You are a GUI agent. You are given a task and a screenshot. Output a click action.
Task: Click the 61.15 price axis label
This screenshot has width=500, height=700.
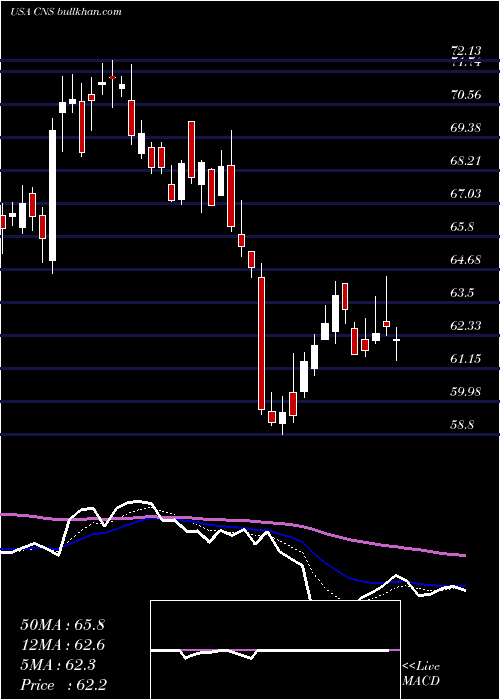(466, 359)
